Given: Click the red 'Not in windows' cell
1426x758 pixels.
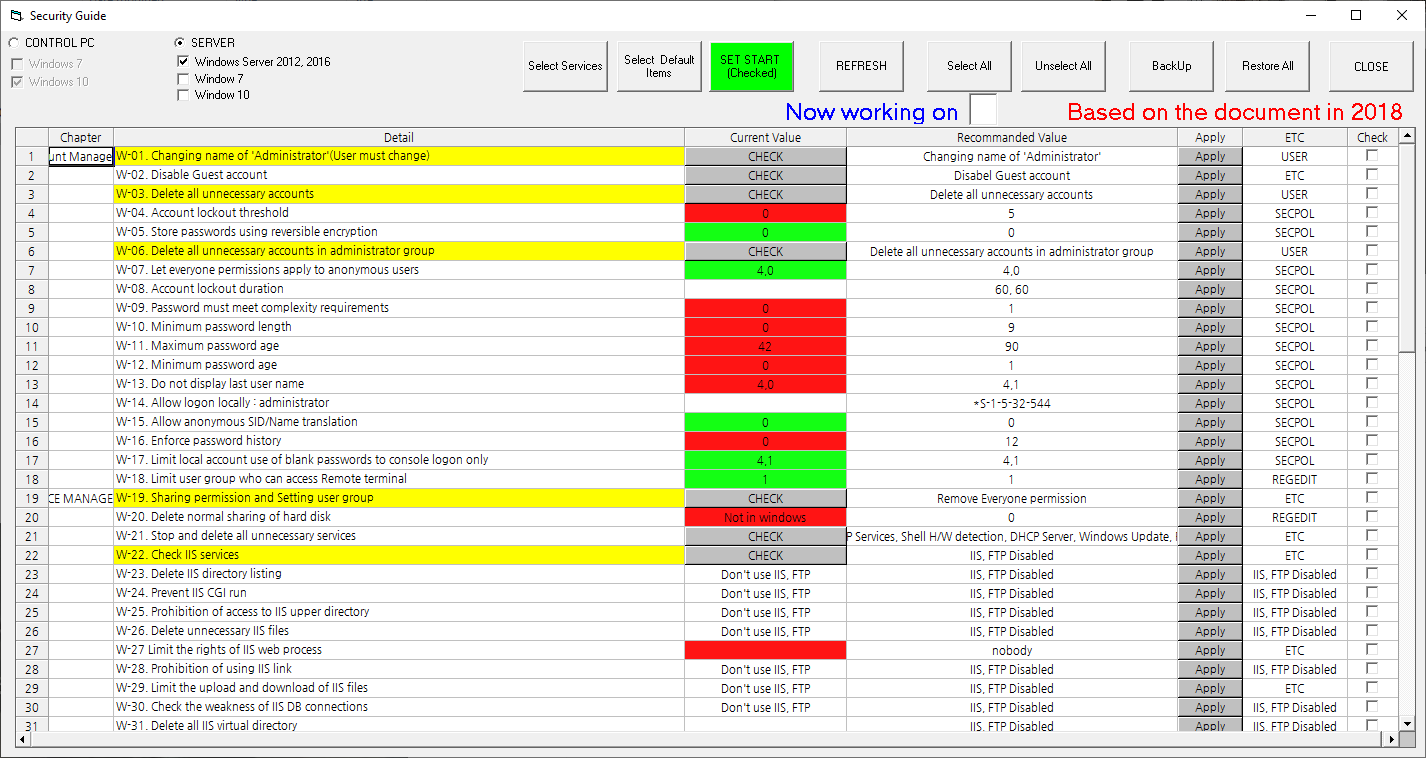Looking at the screenshot, I should tap(765, 517).
